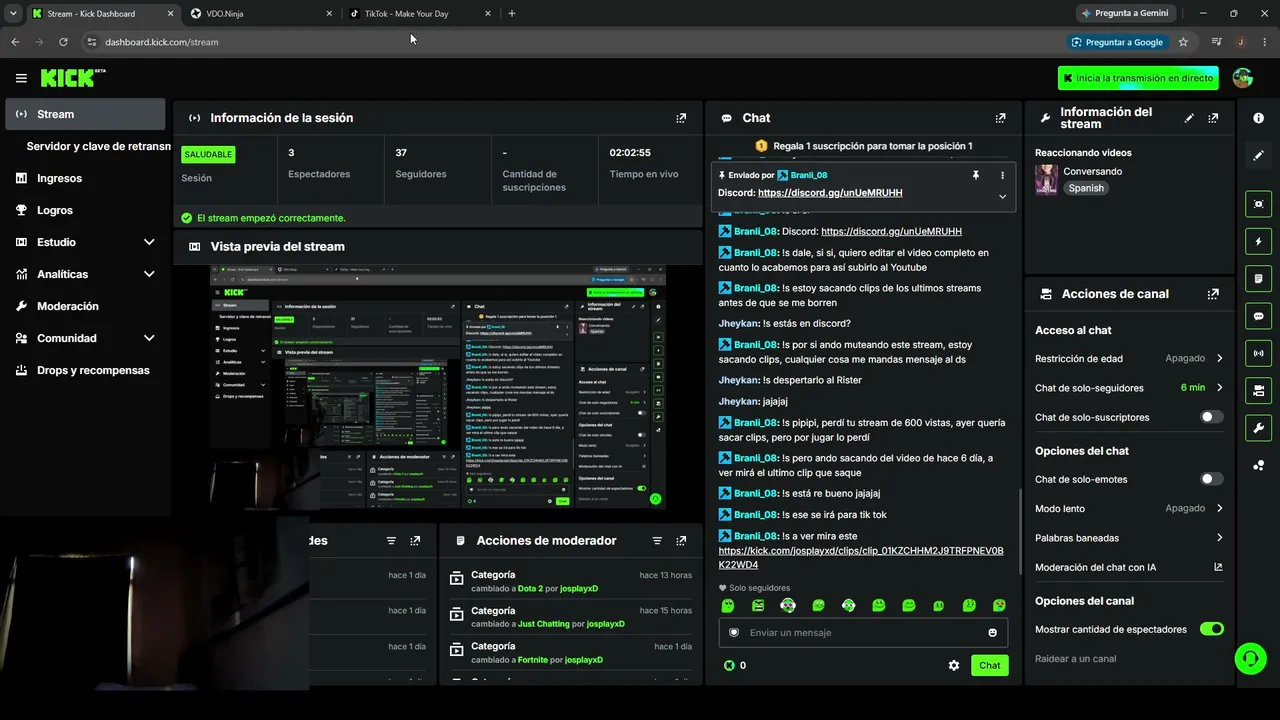Select Stream in the sidebar

[x=85, y=114]
